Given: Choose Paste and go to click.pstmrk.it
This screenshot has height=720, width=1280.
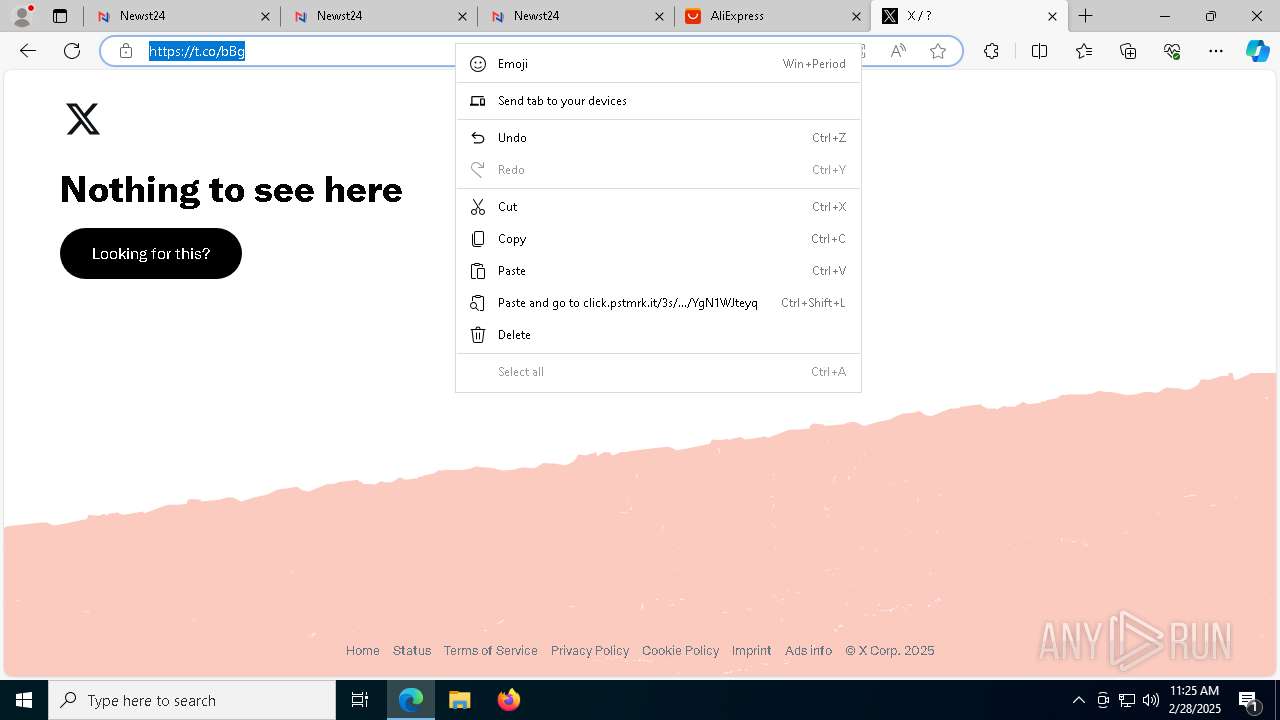Looking at the screenshot, I should (x=658, y=303).
